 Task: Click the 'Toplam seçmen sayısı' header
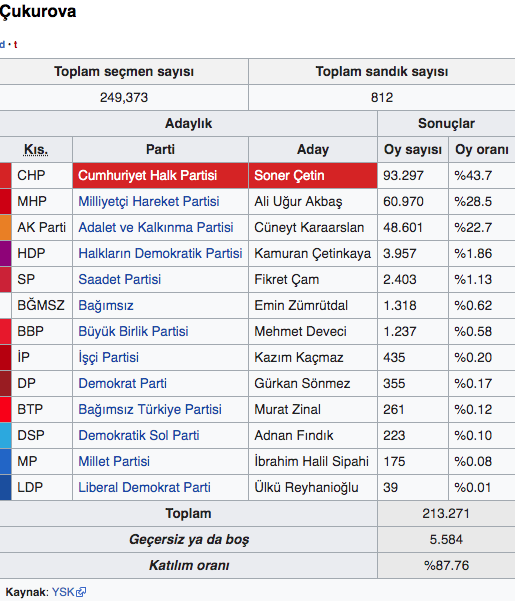(x=124, y=72)
